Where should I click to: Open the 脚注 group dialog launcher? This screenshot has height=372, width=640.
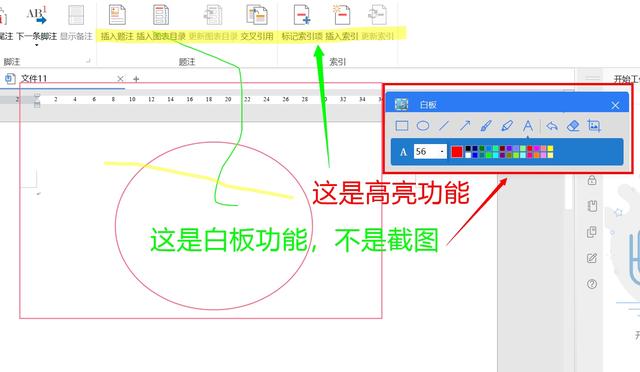click(88, 61)
